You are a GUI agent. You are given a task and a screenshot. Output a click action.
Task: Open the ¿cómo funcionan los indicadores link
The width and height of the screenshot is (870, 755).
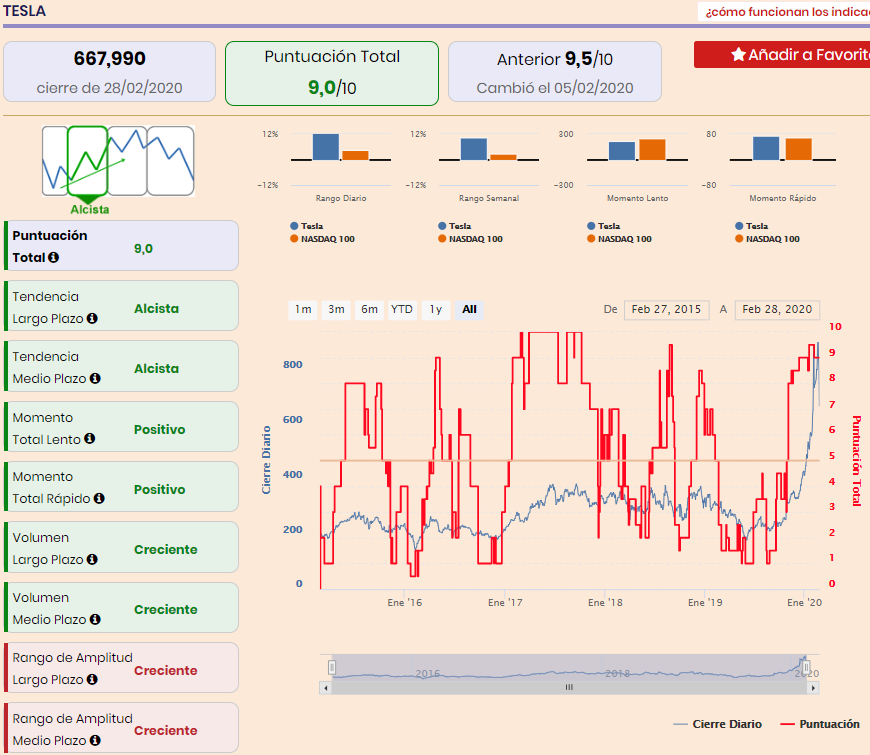787,12
